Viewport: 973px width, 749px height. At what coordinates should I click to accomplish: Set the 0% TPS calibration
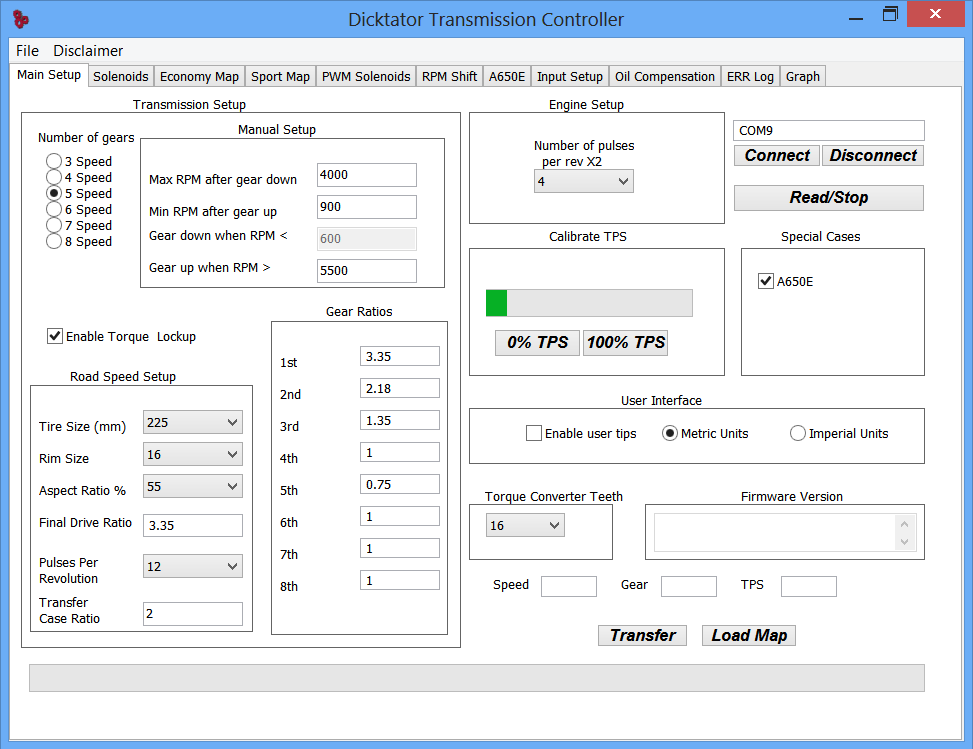(537, 343)
